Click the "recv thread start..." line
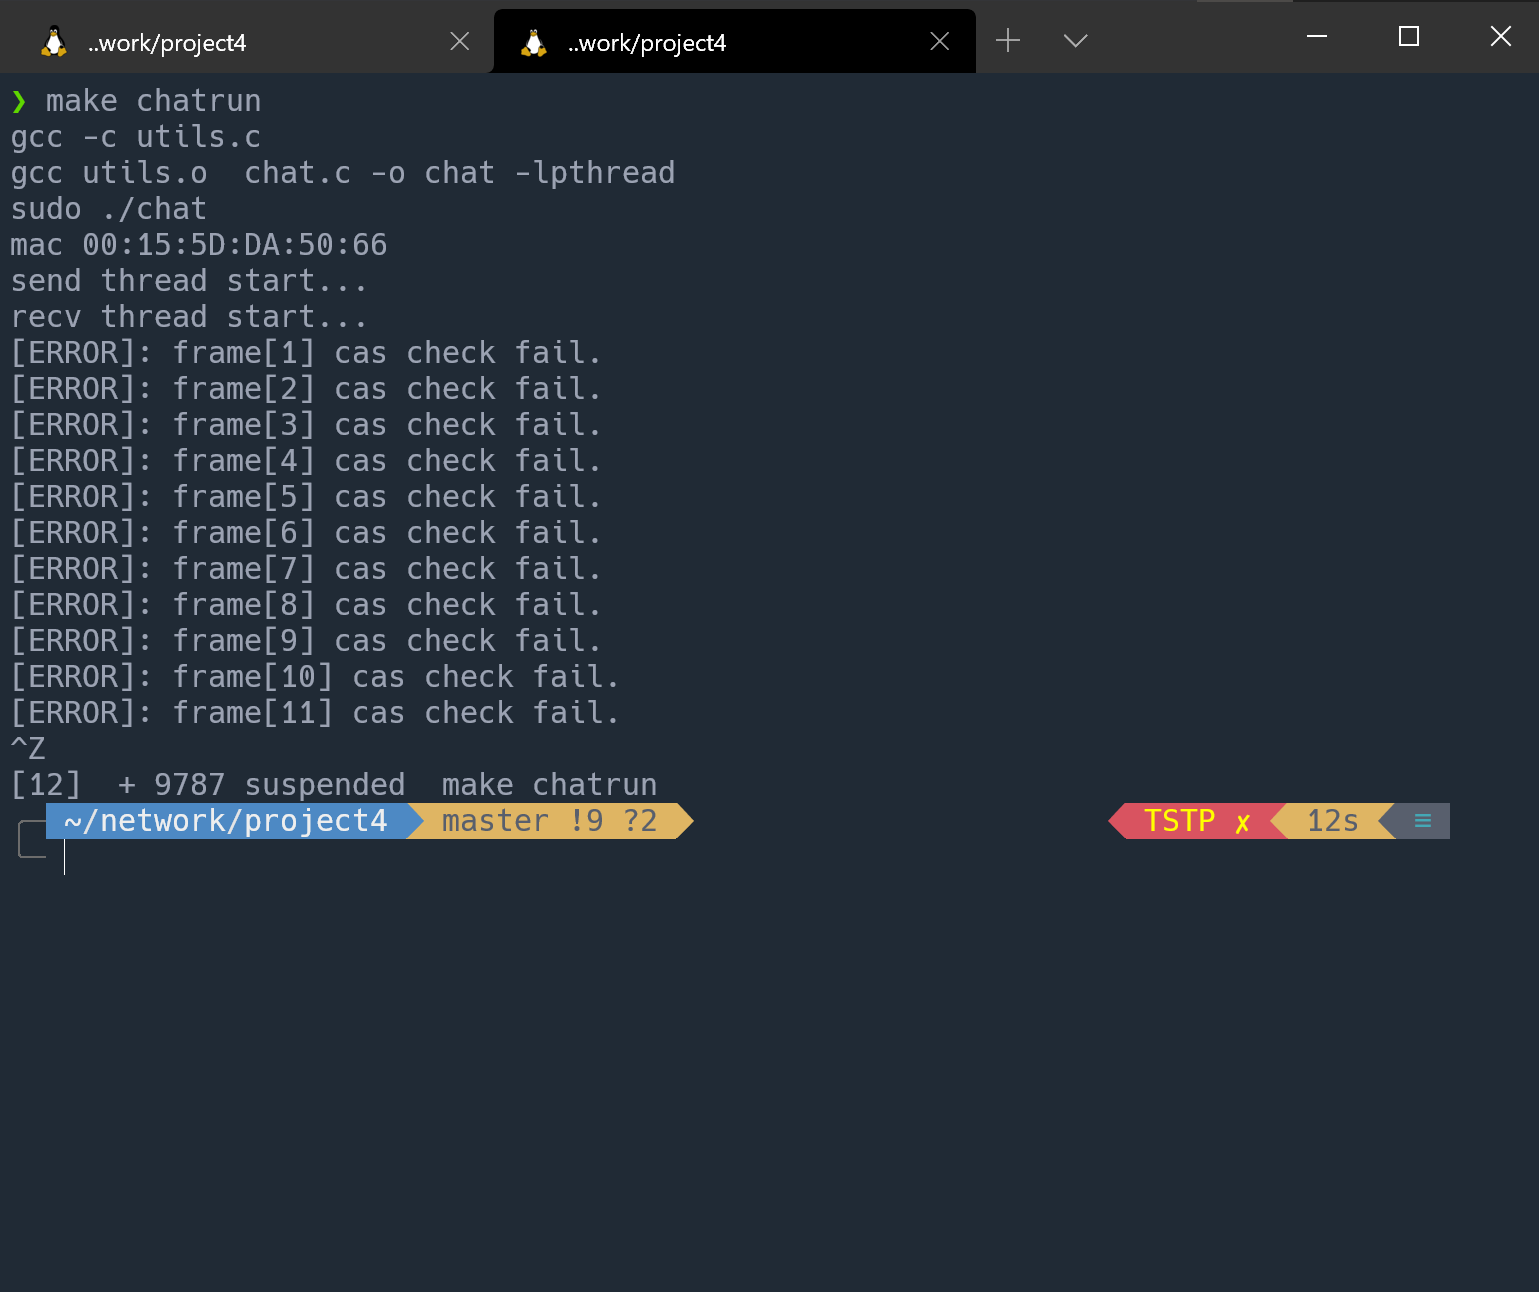 coord(189,317)
